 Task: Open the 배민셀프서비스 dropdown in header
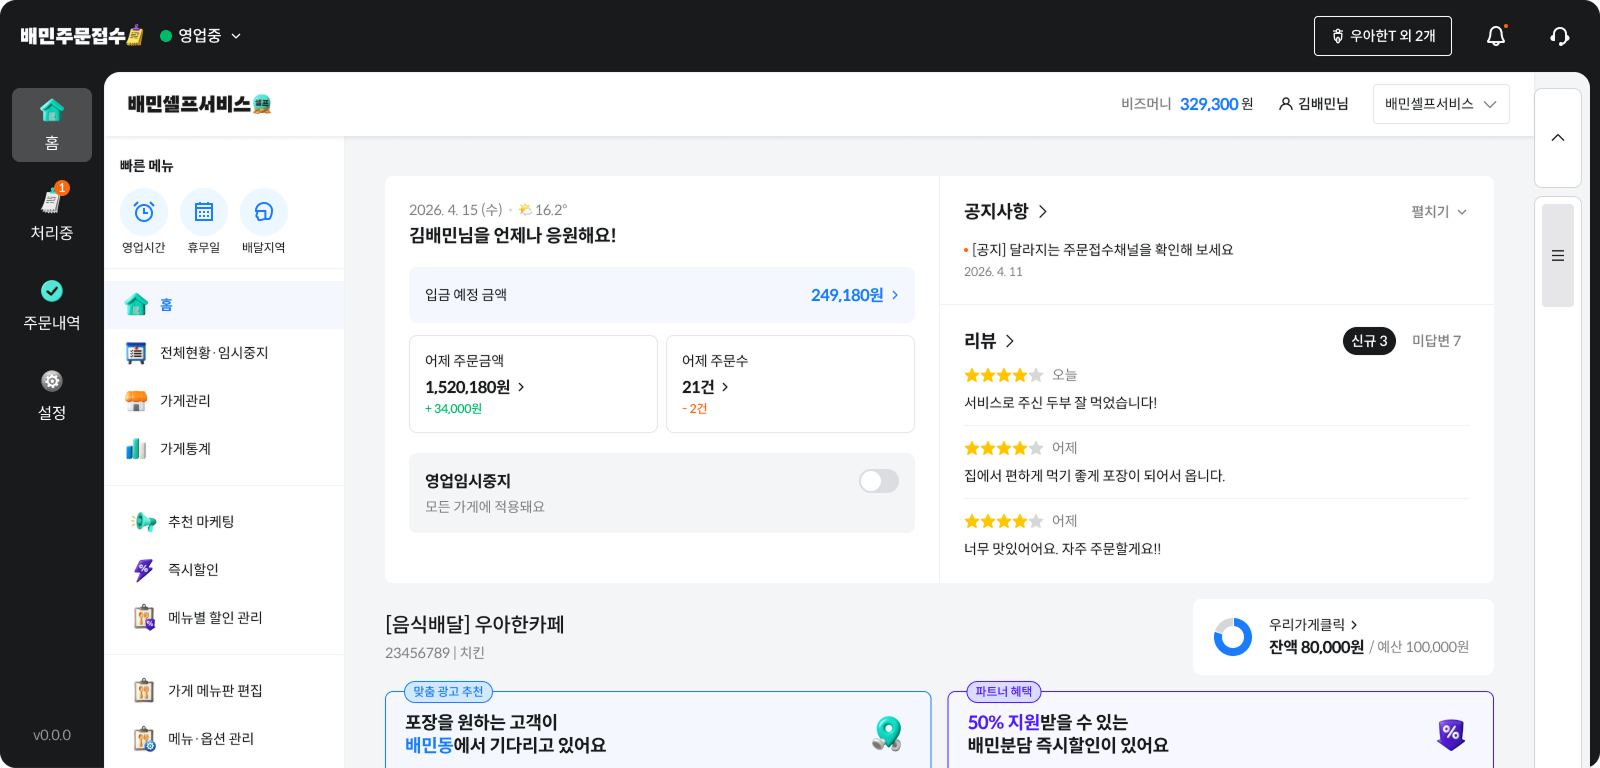1441,104
